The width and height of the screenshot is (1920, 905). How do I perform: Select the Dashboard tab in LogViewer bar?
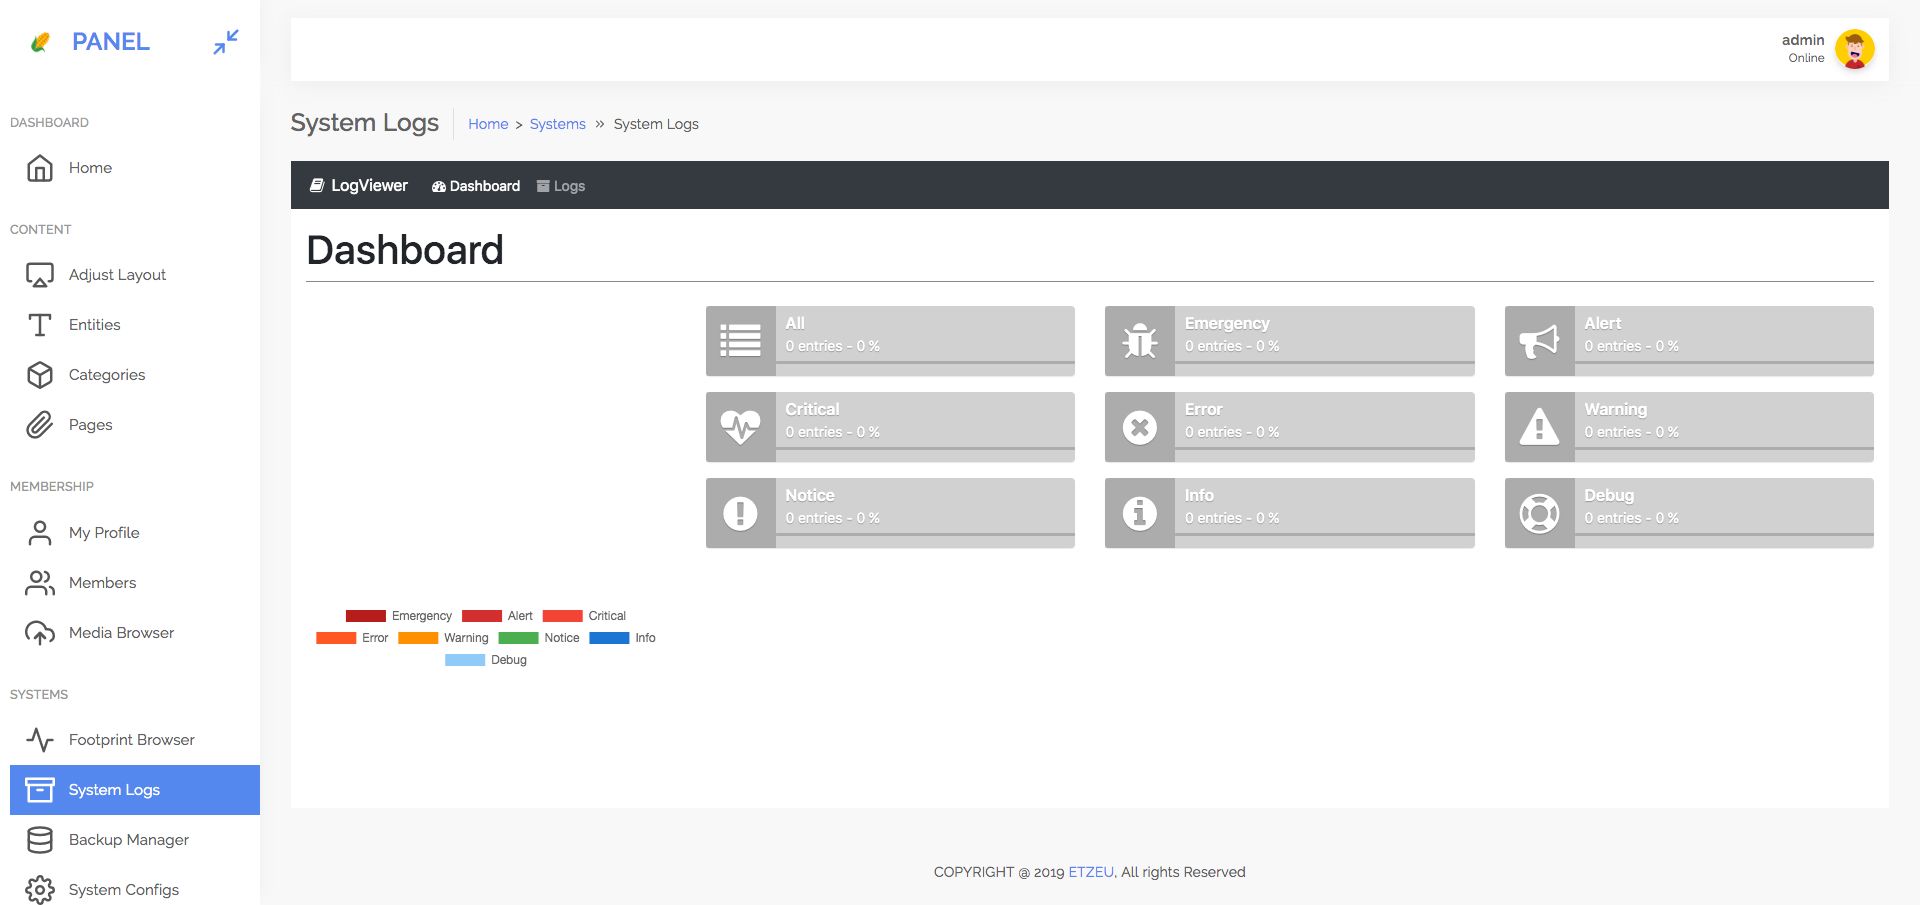point(476,186)
